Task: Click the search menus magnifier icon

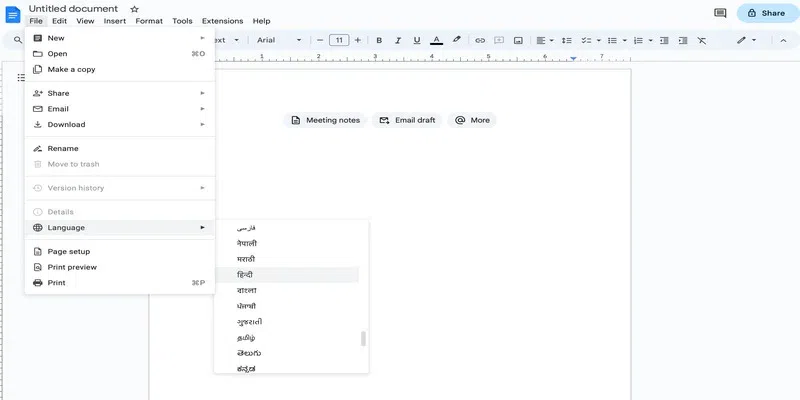Action: click(x=18, y=40)
